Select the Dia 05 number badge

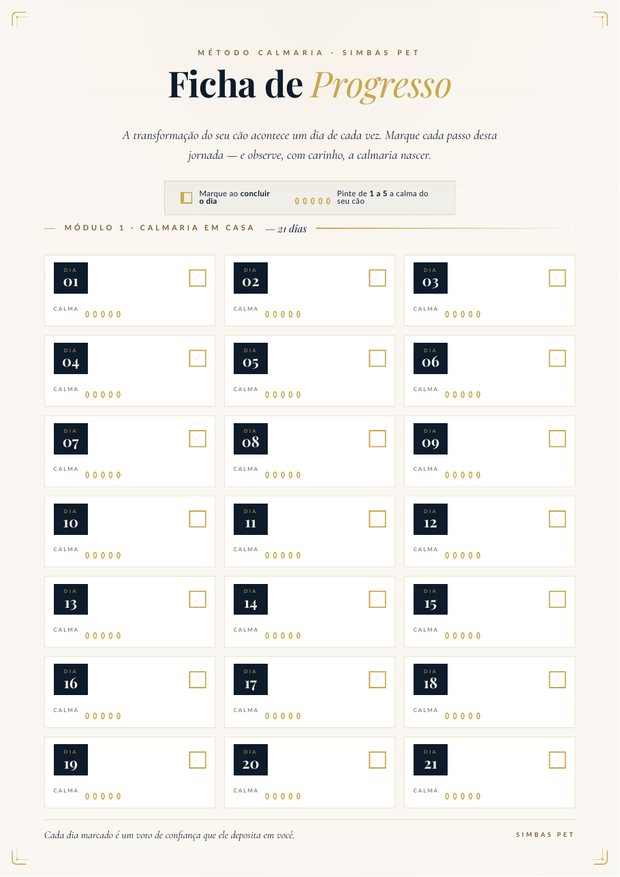[250, 359]
